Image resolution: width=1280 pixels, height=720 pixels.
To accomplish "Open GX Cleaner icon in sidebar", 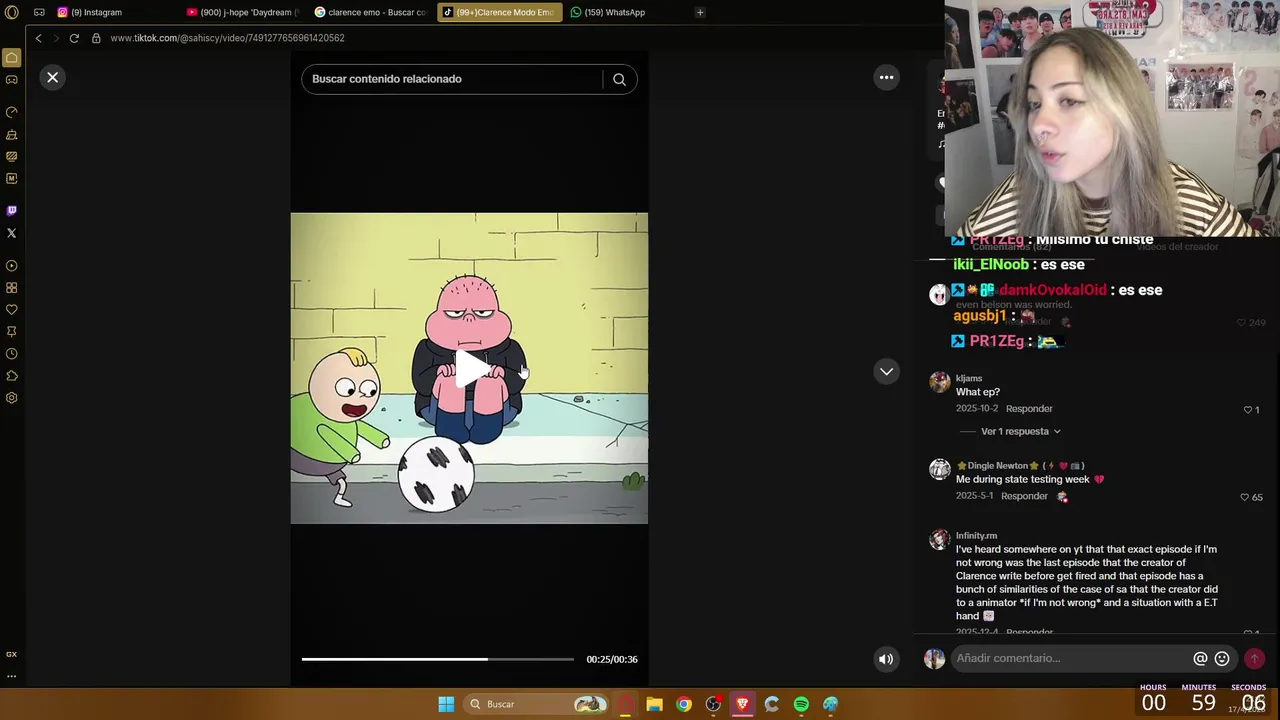I will 11,134.
